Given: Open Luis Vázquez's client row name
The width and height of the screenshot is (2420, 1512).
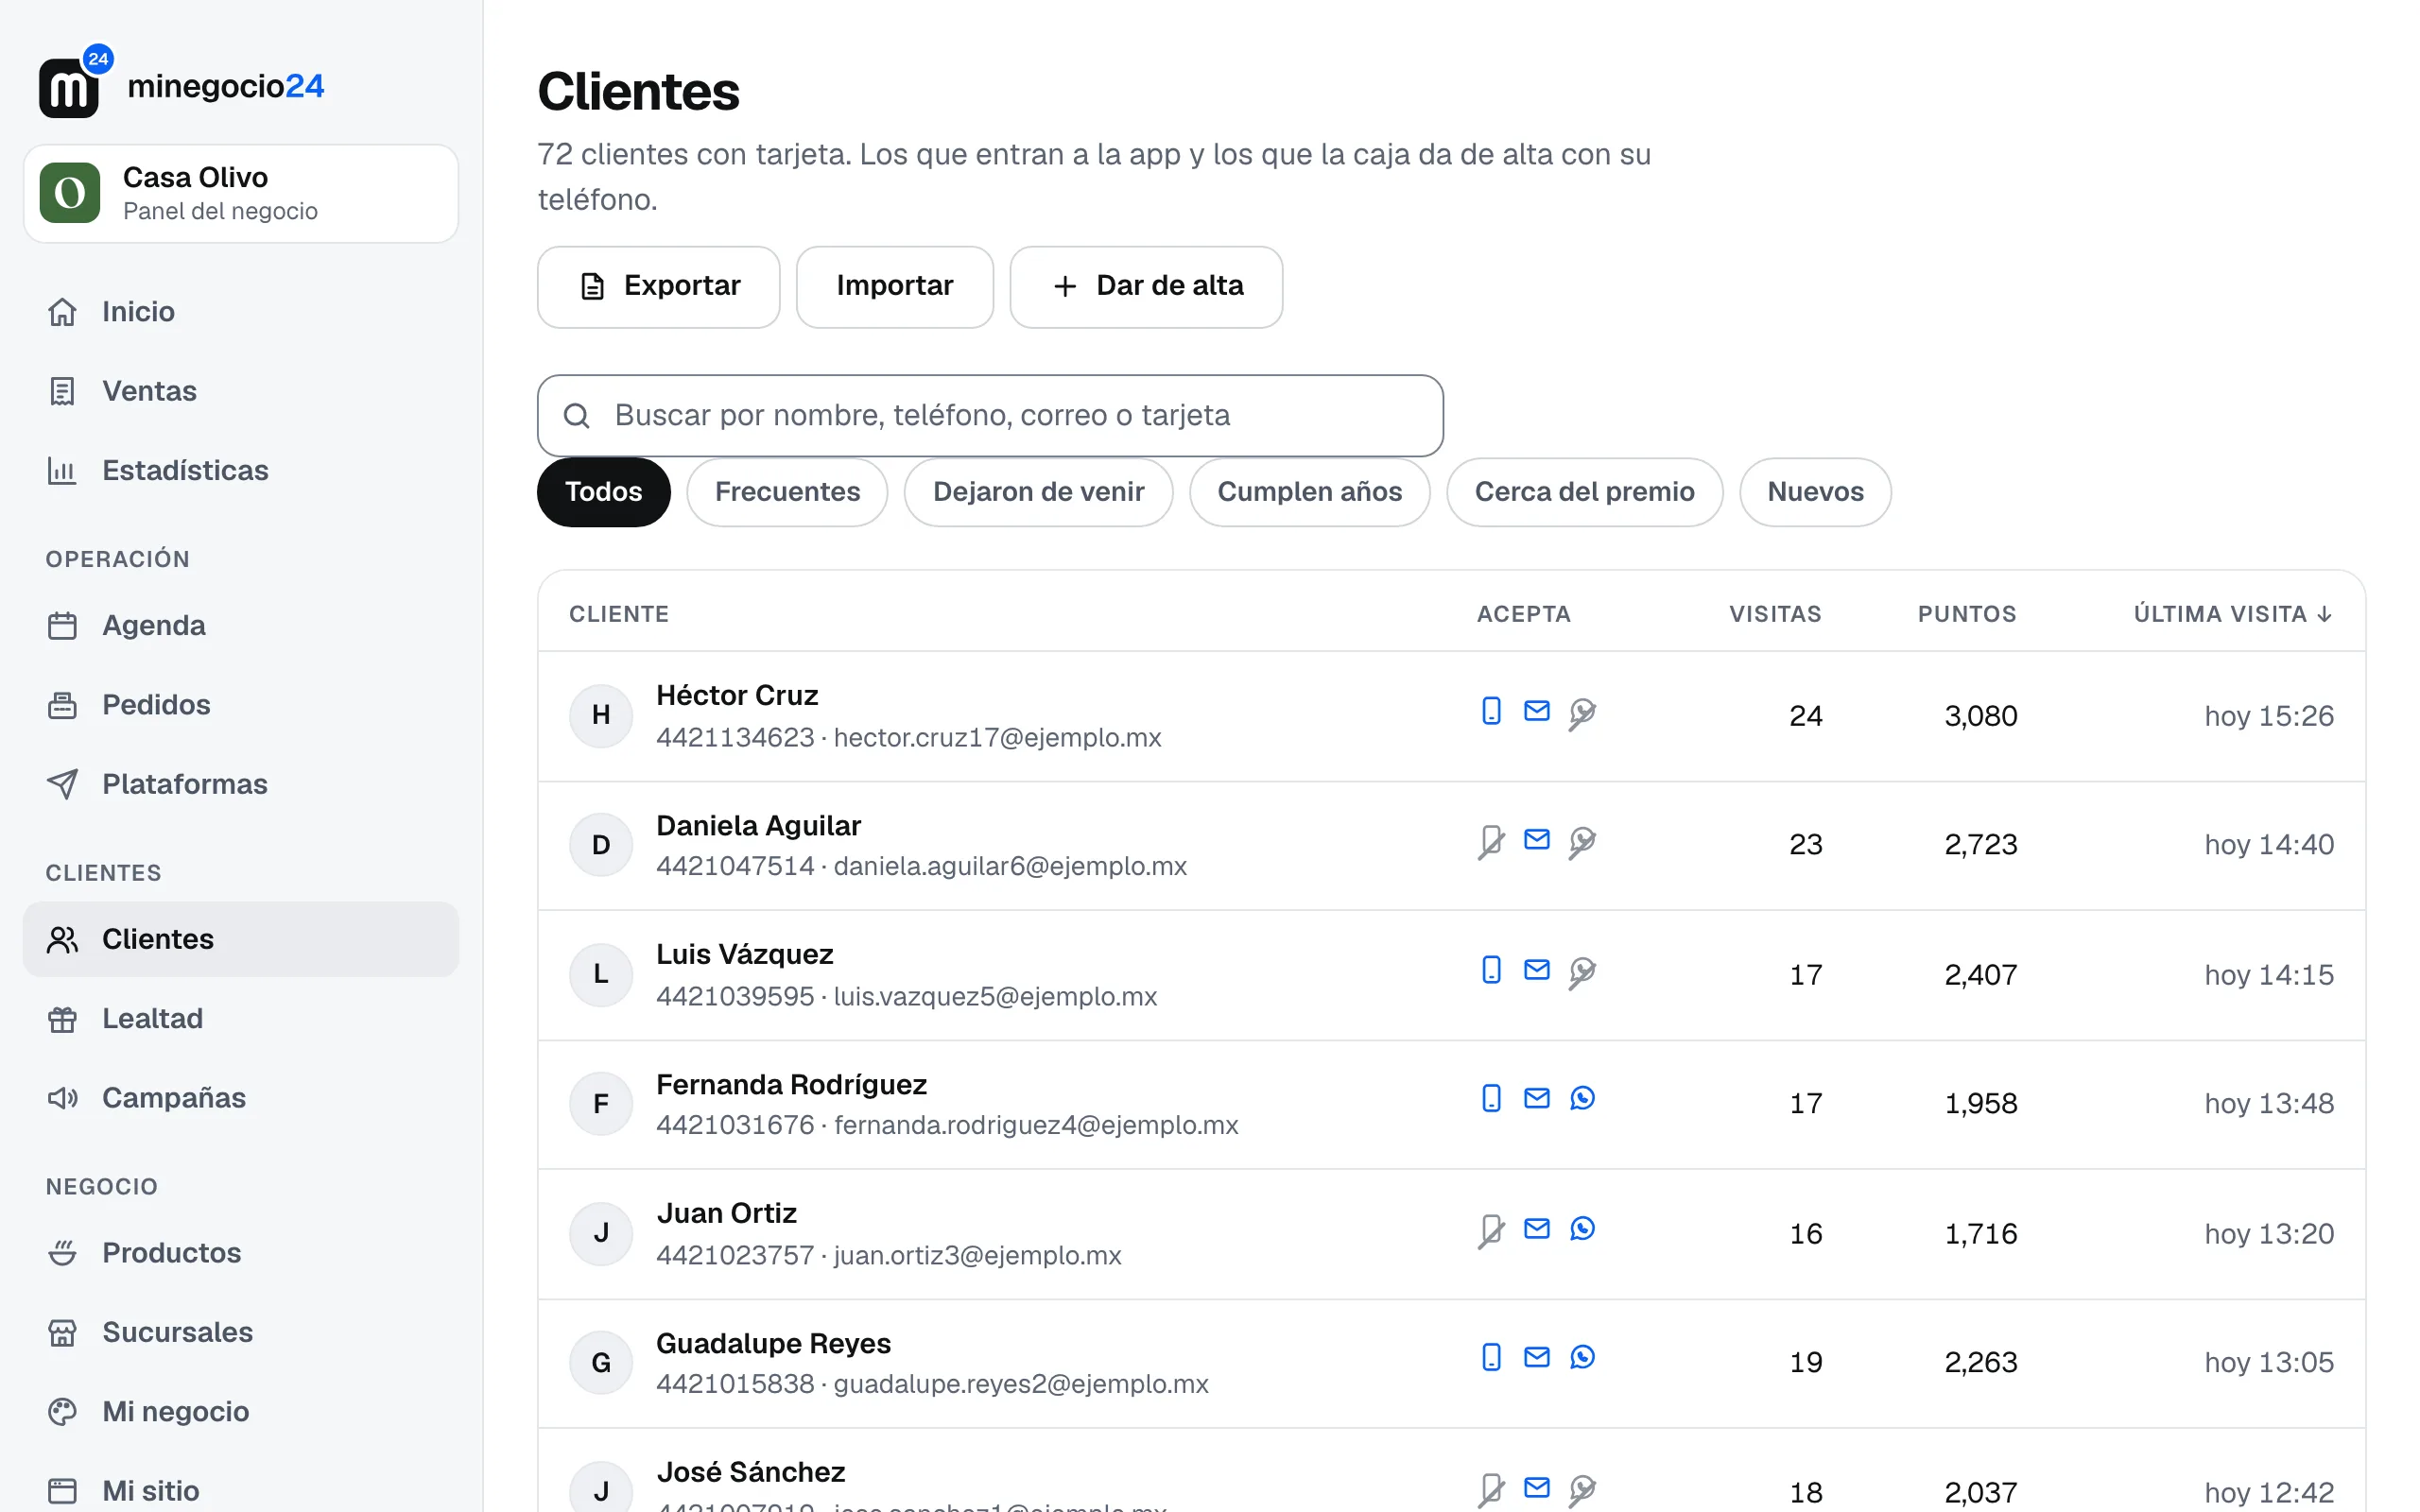Looking at the screenshot, I should (745, 955).
